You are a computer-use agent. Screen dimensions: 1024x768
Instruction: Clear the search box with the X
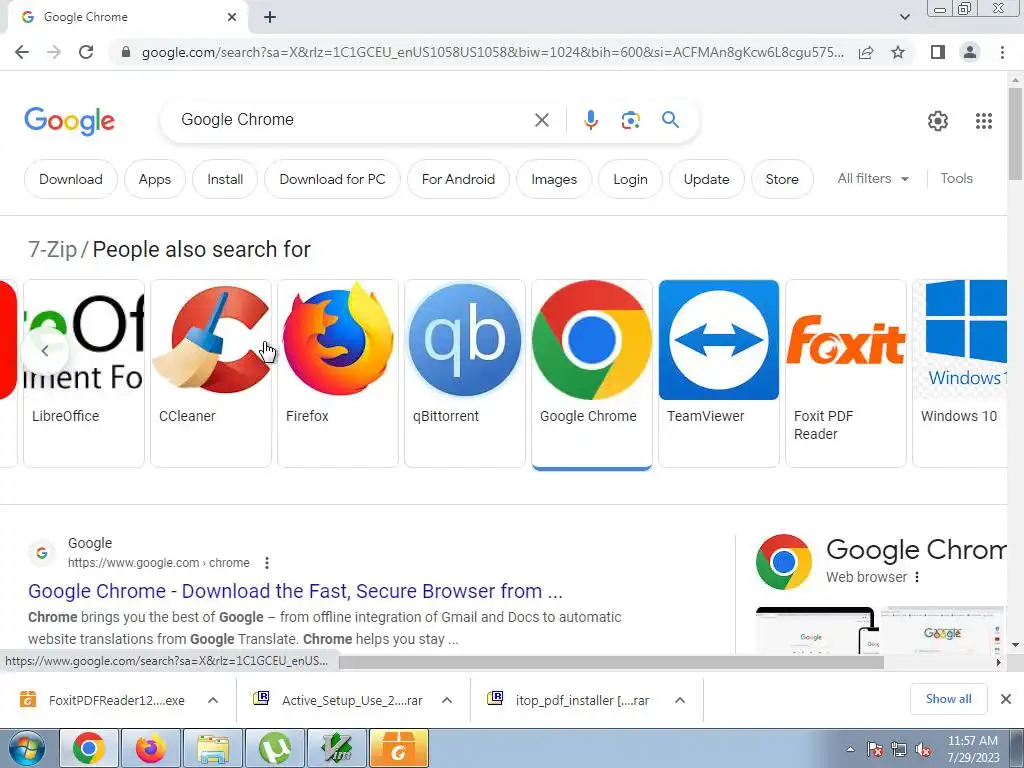(x=541, y=120)
